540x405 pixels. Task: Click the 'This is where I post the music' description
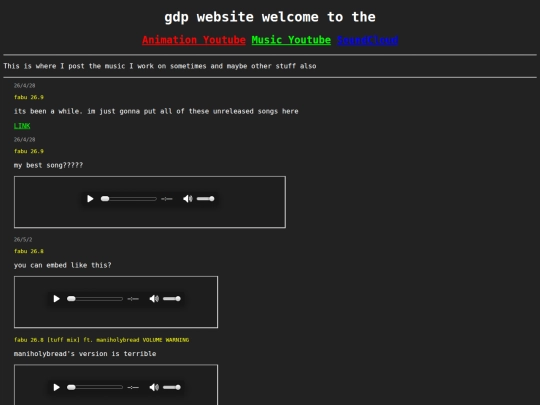[x=160, y=66]
